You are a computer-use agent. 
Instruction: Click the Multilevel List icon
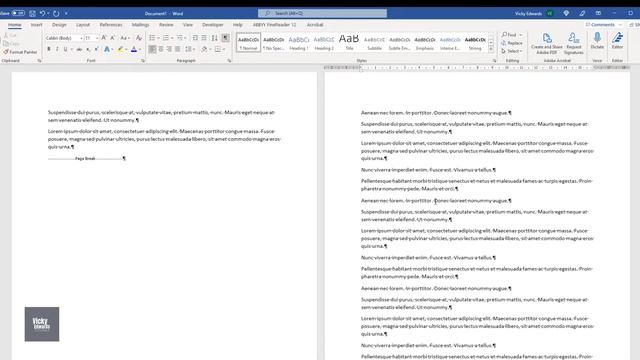[x=180, y=38]
